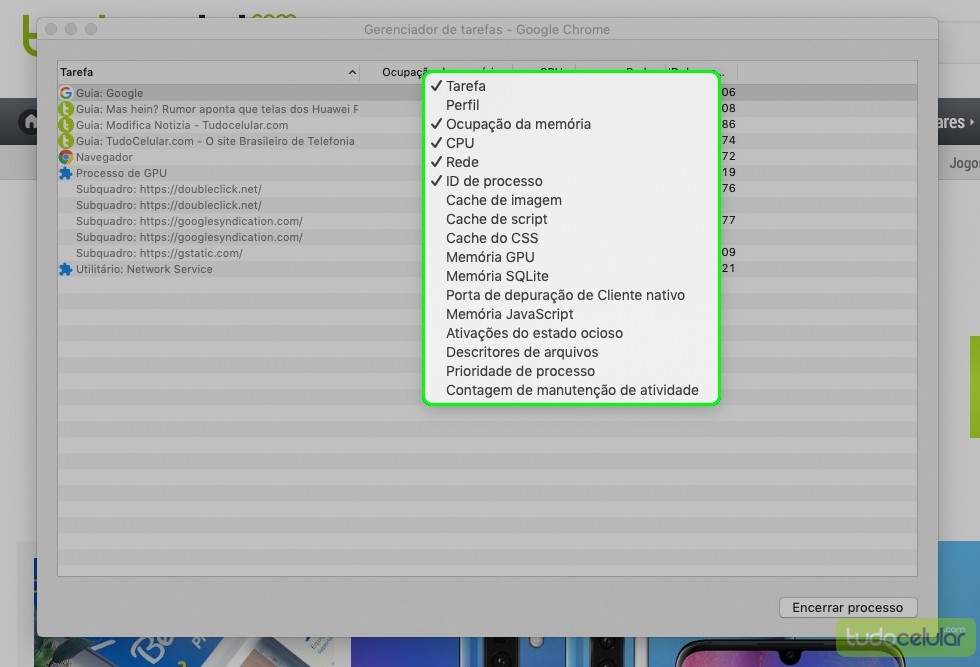Click the Tarefa column header

(200, 72)
